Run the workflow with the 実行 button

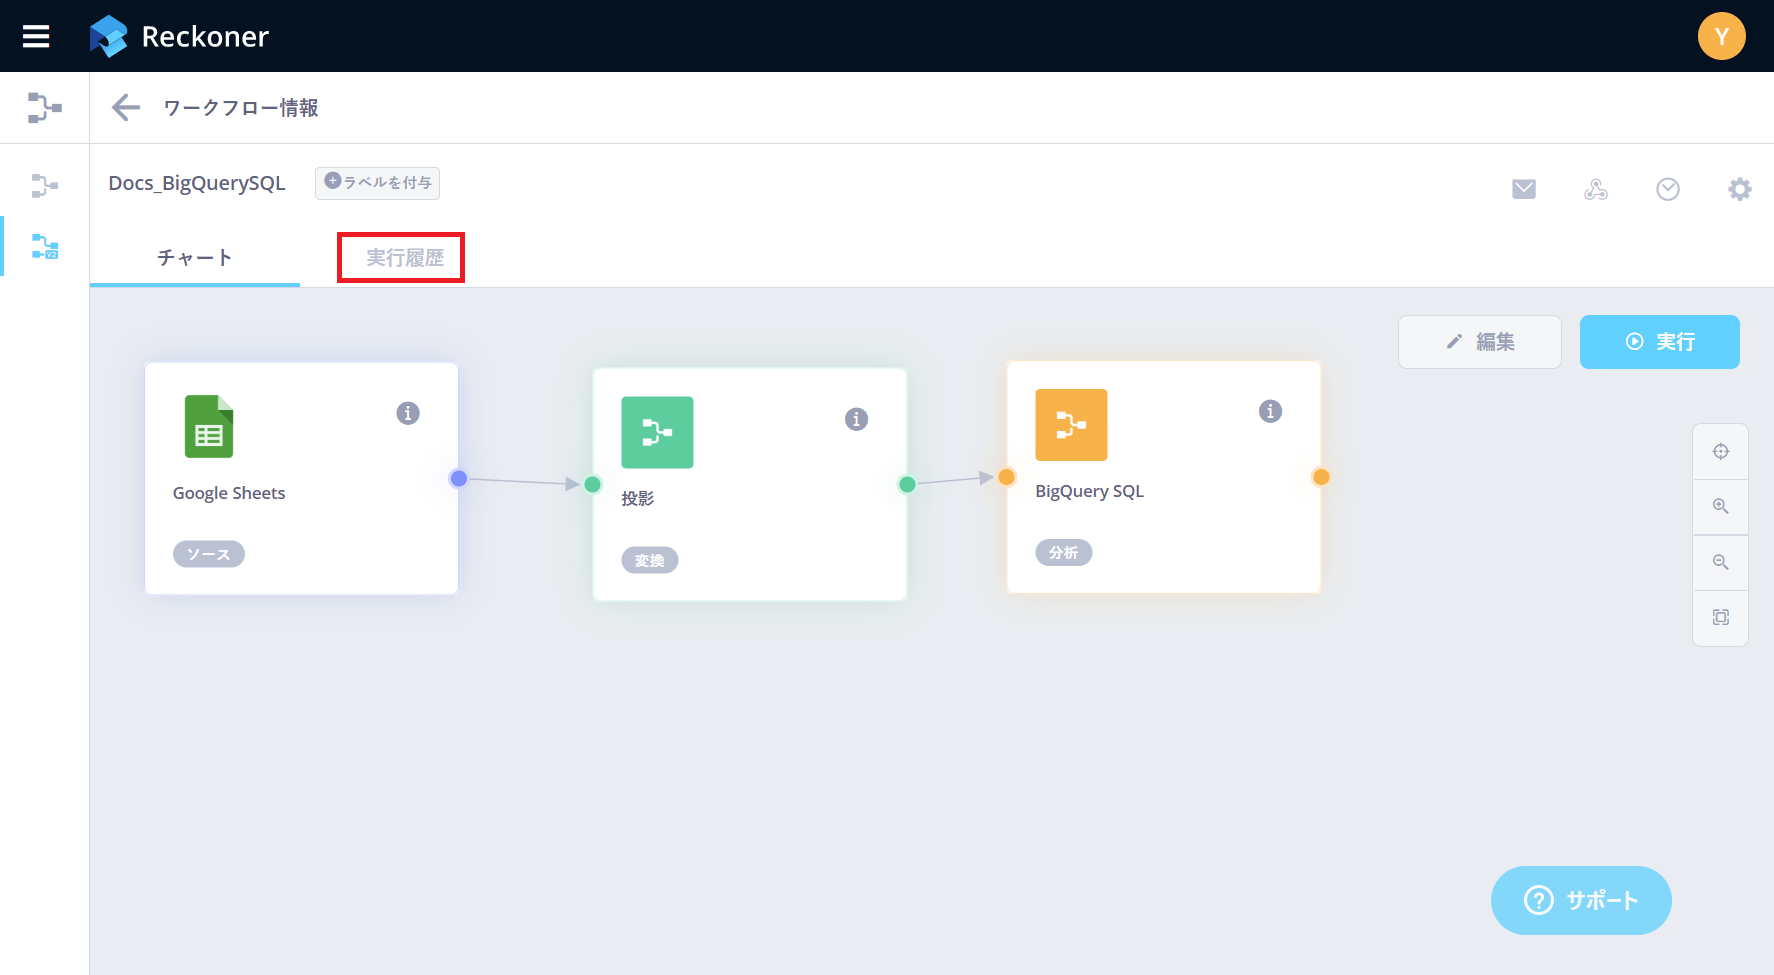(1659, 342)
